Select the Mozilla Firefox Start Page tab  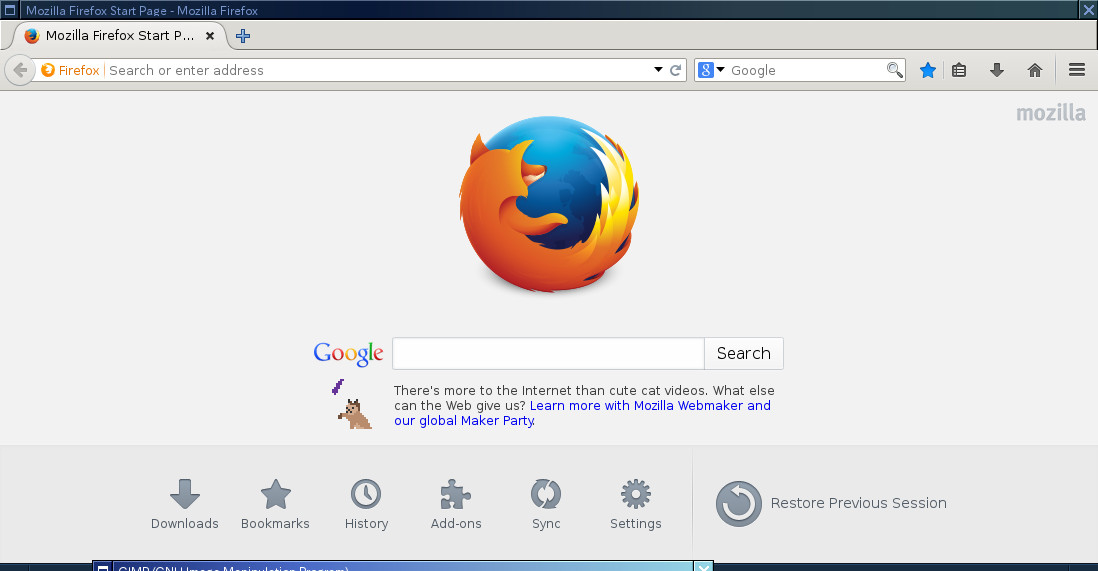(x=119, y=36)
